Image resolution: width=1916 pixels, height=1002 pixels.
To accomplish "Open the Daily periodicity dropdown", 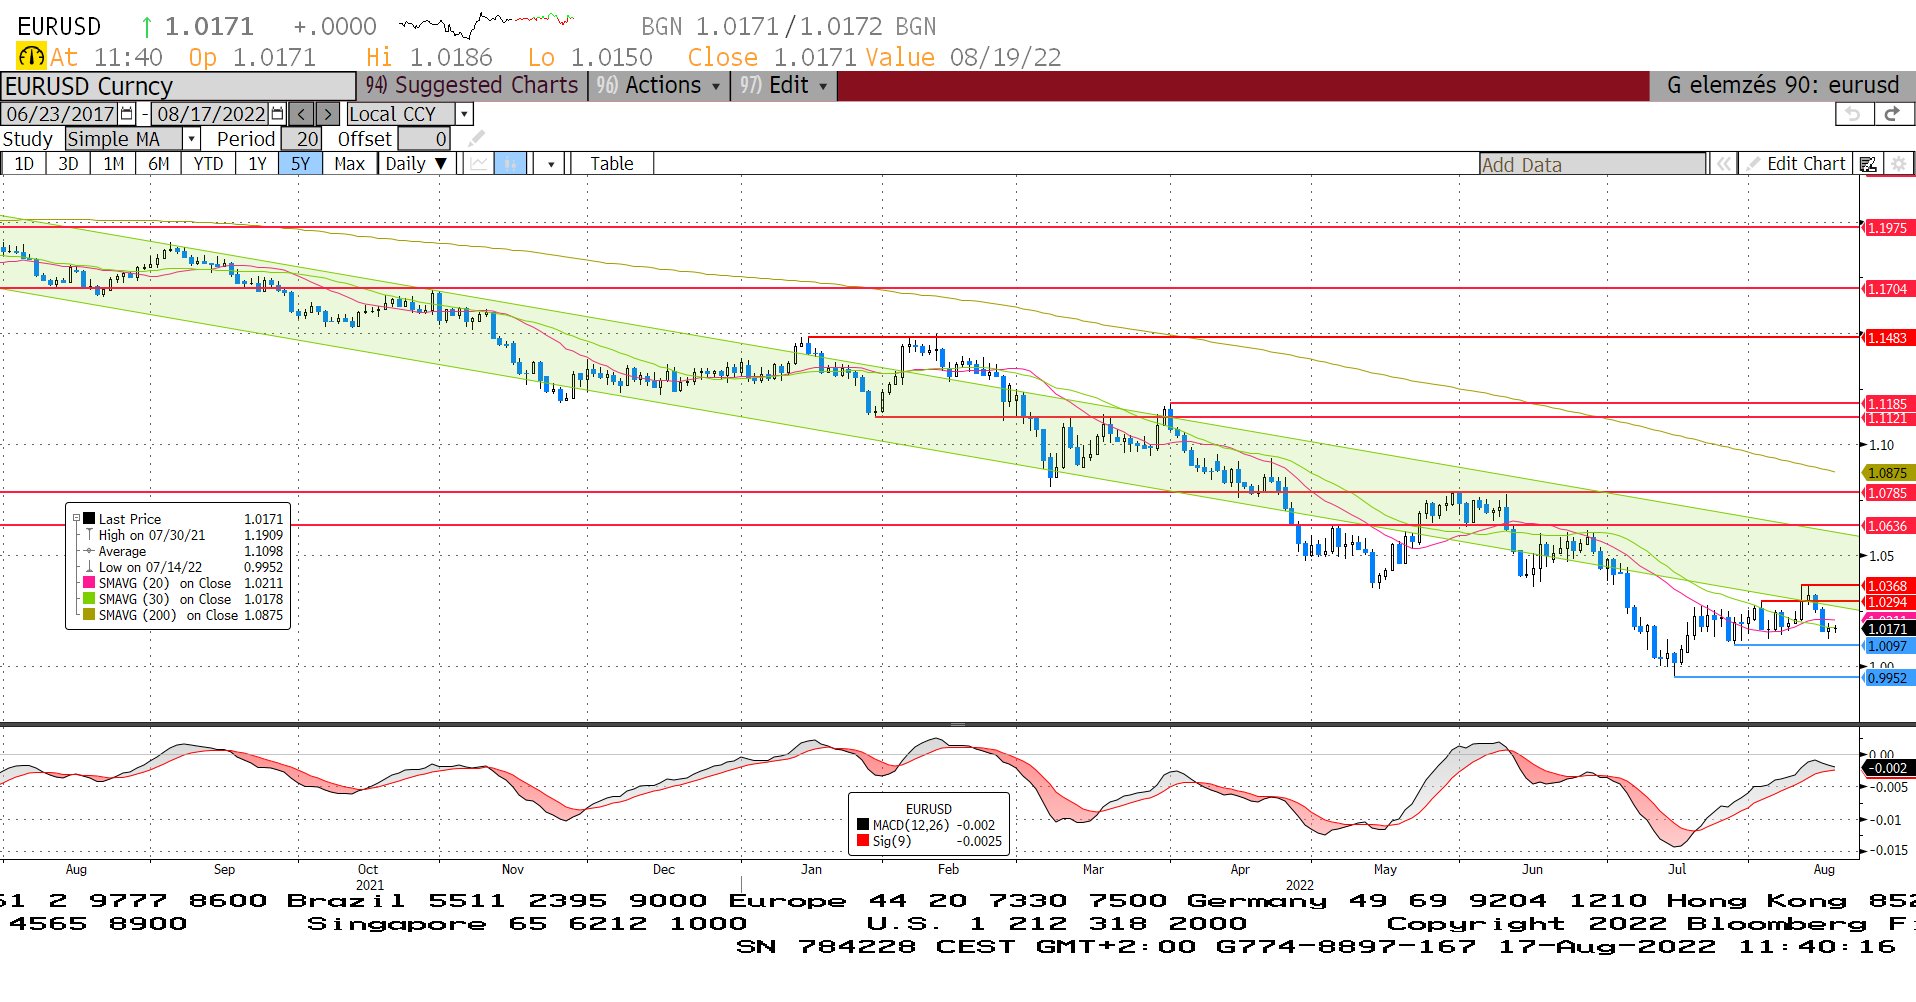I will [x=416, y=164].
